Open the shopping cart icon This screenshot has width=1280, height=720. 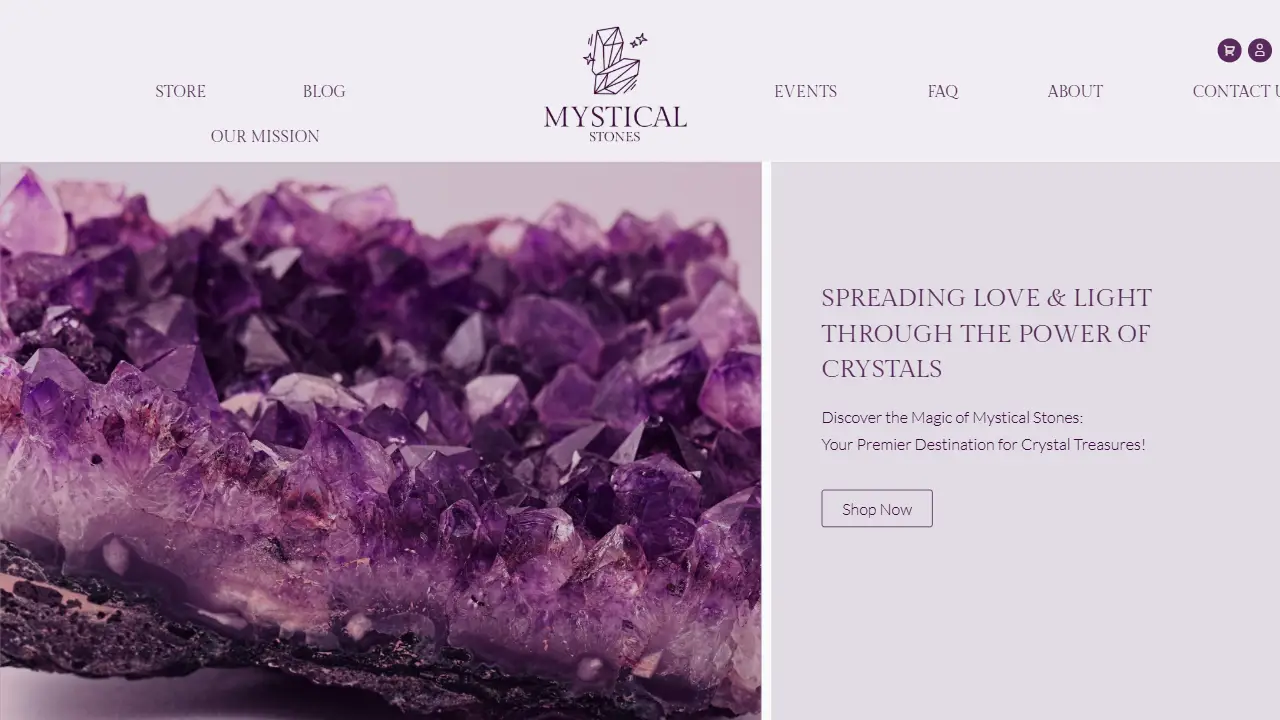click(1229, 50)
